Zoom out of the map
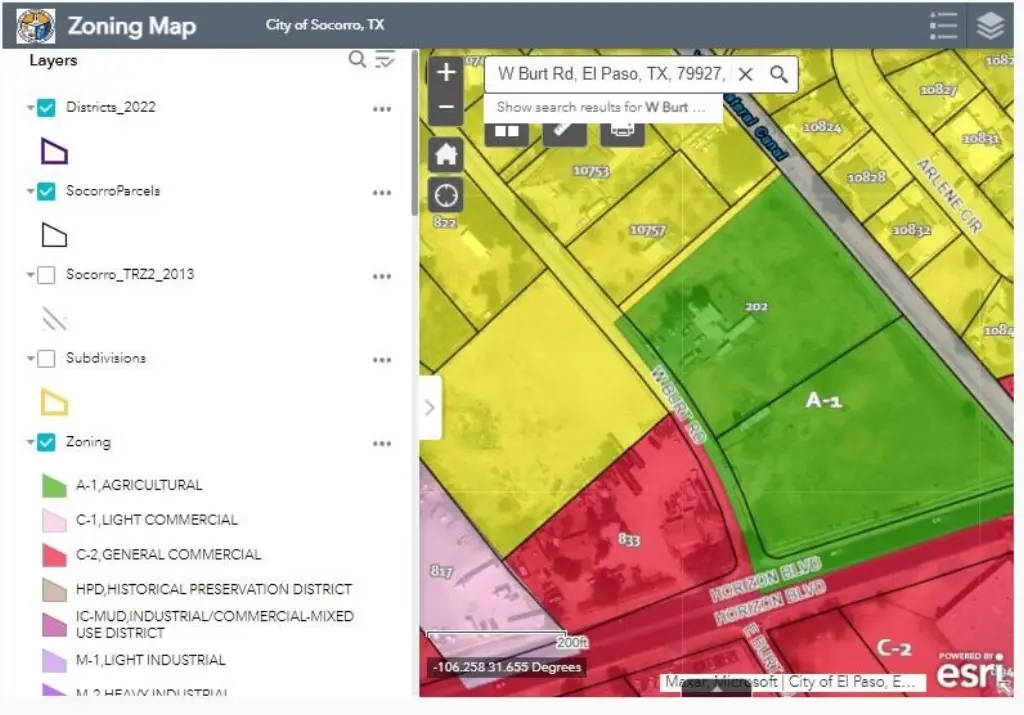Viewport: 1024px width, 715px height. (446, 107)
